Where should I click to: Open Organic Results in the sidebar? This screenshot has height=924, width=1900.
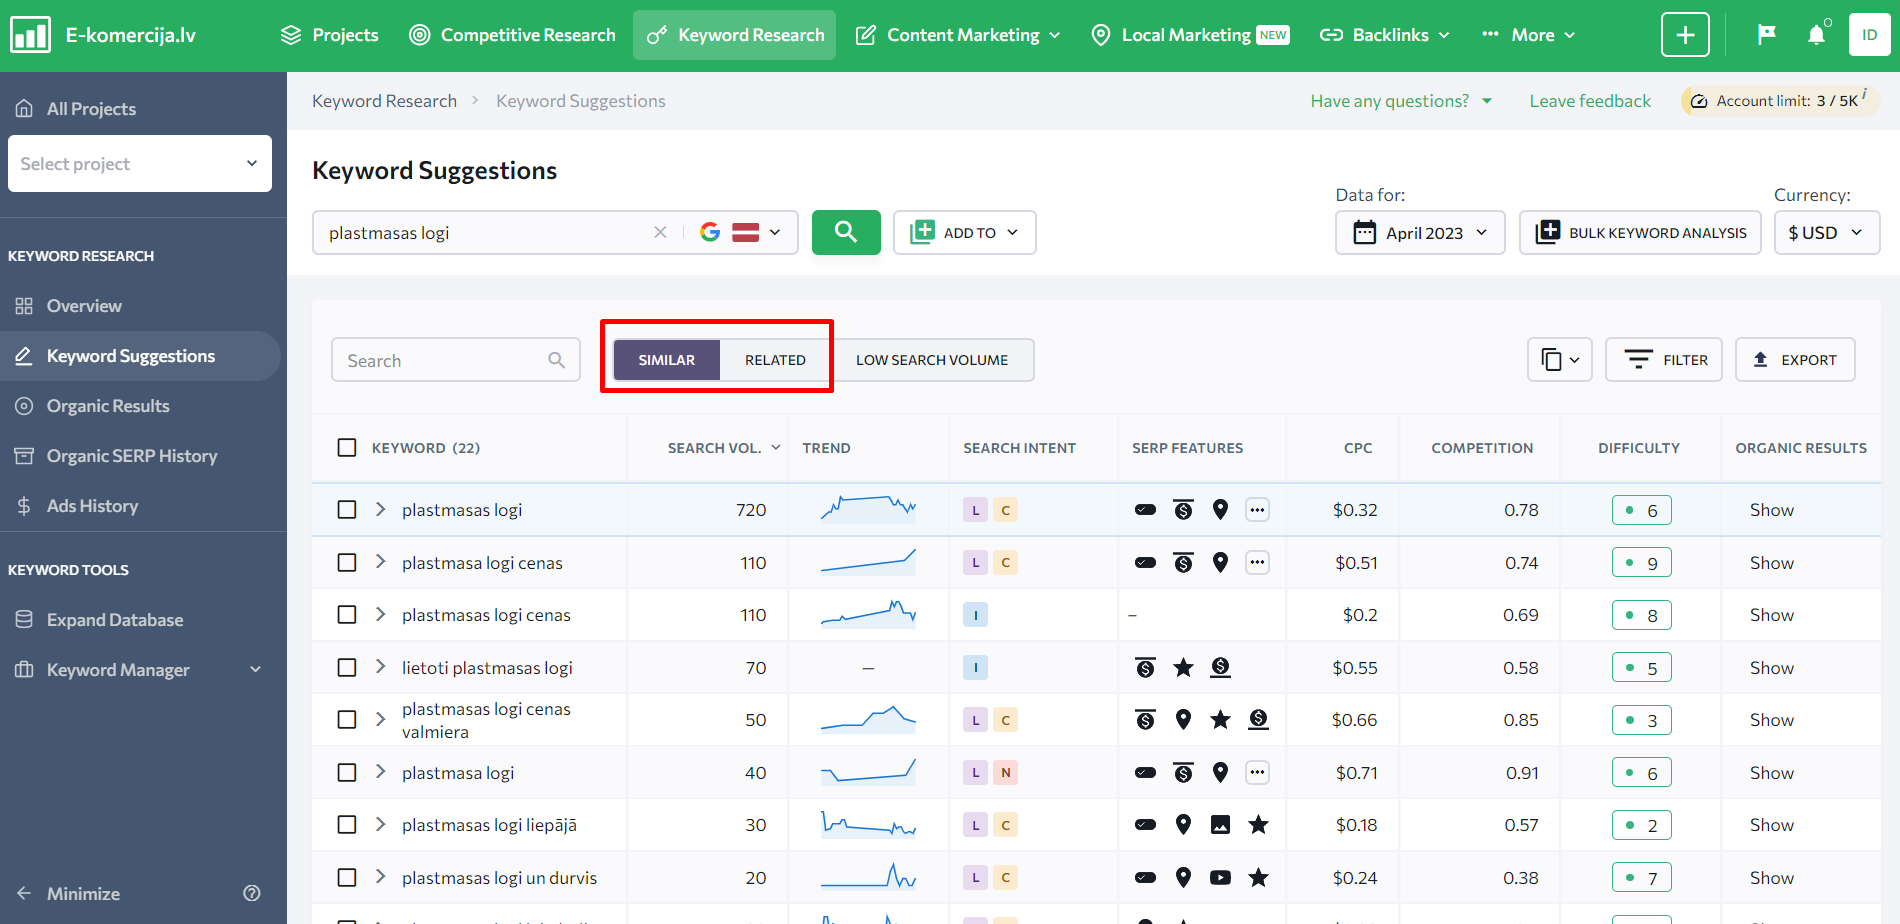tap(108, 406)
